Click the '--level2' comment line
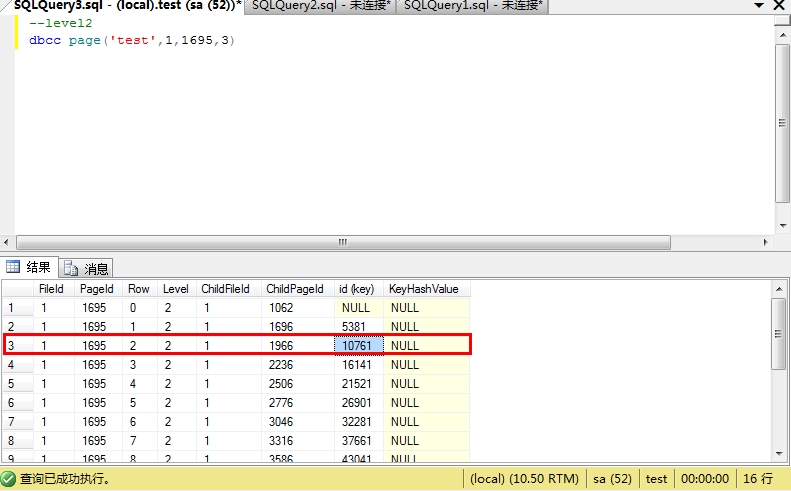The width and height of the screenshot is (791, 491). point(61,23)
